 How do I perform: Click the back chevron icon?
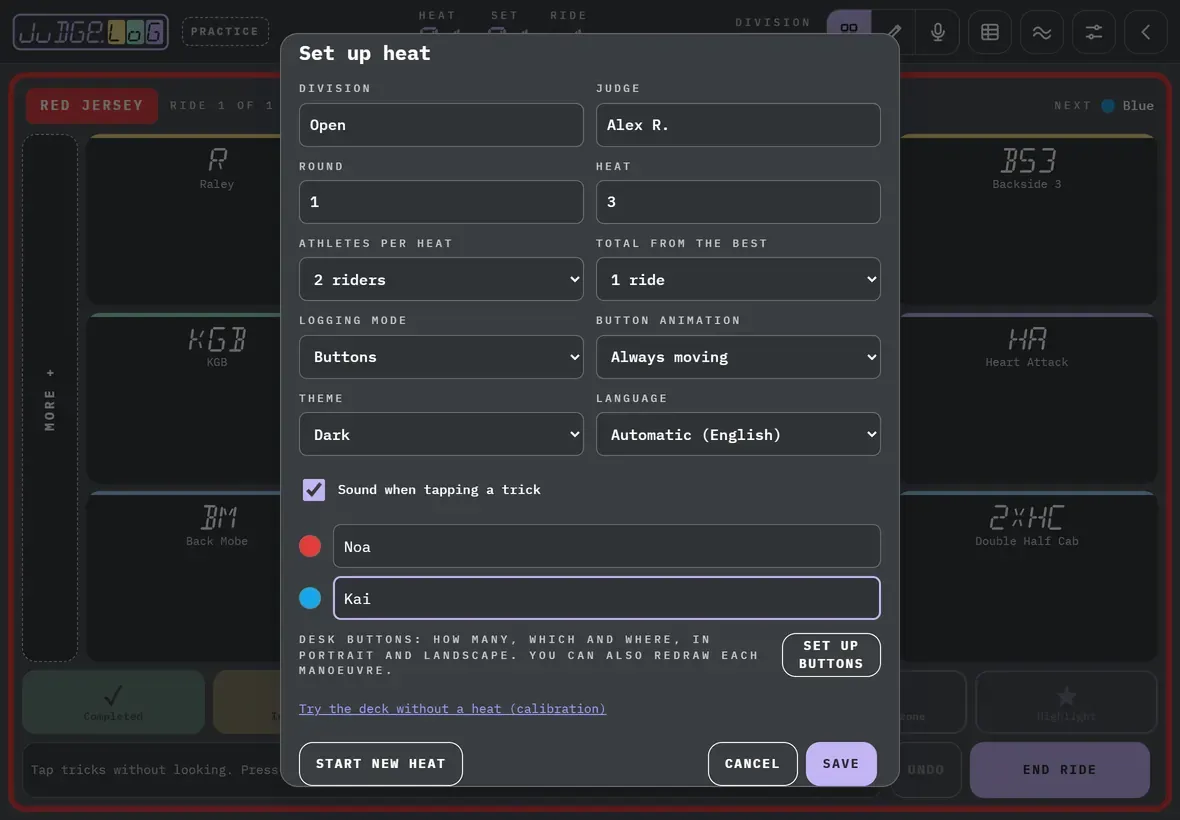[1145, 32]
